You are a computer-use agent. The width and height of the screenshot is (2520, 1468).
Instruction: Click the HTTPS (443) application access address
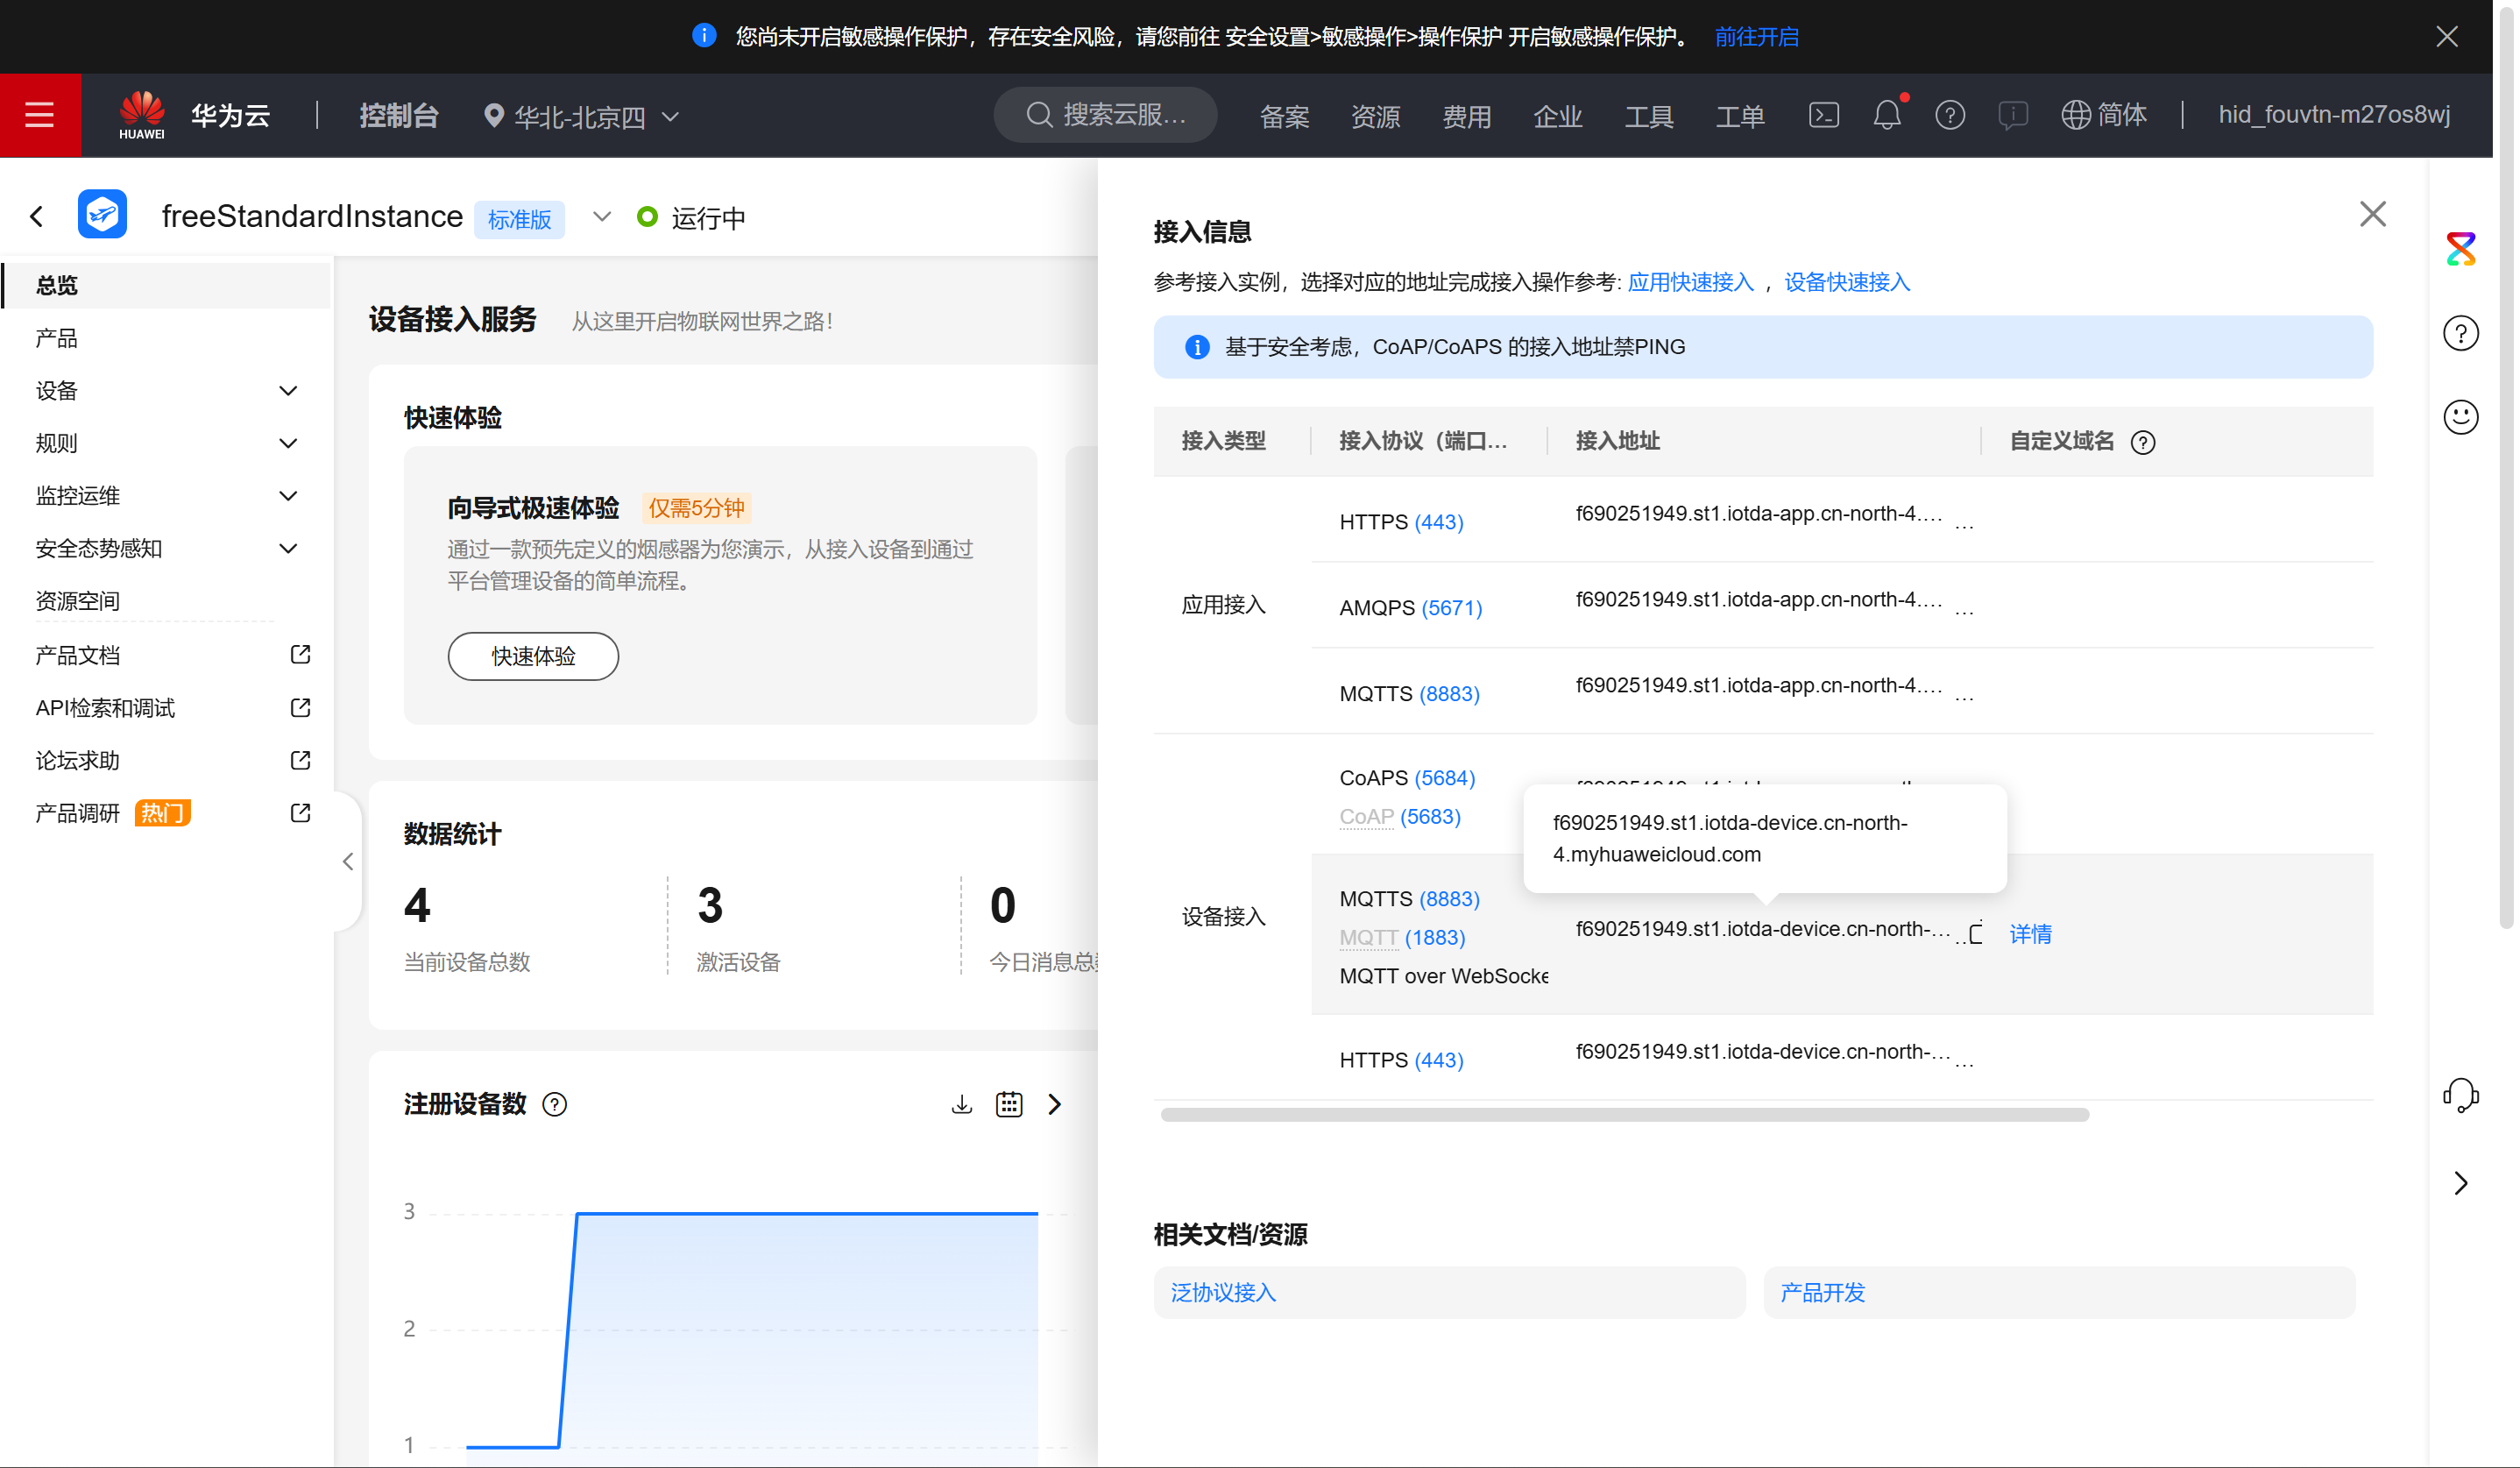[1758, 514]
